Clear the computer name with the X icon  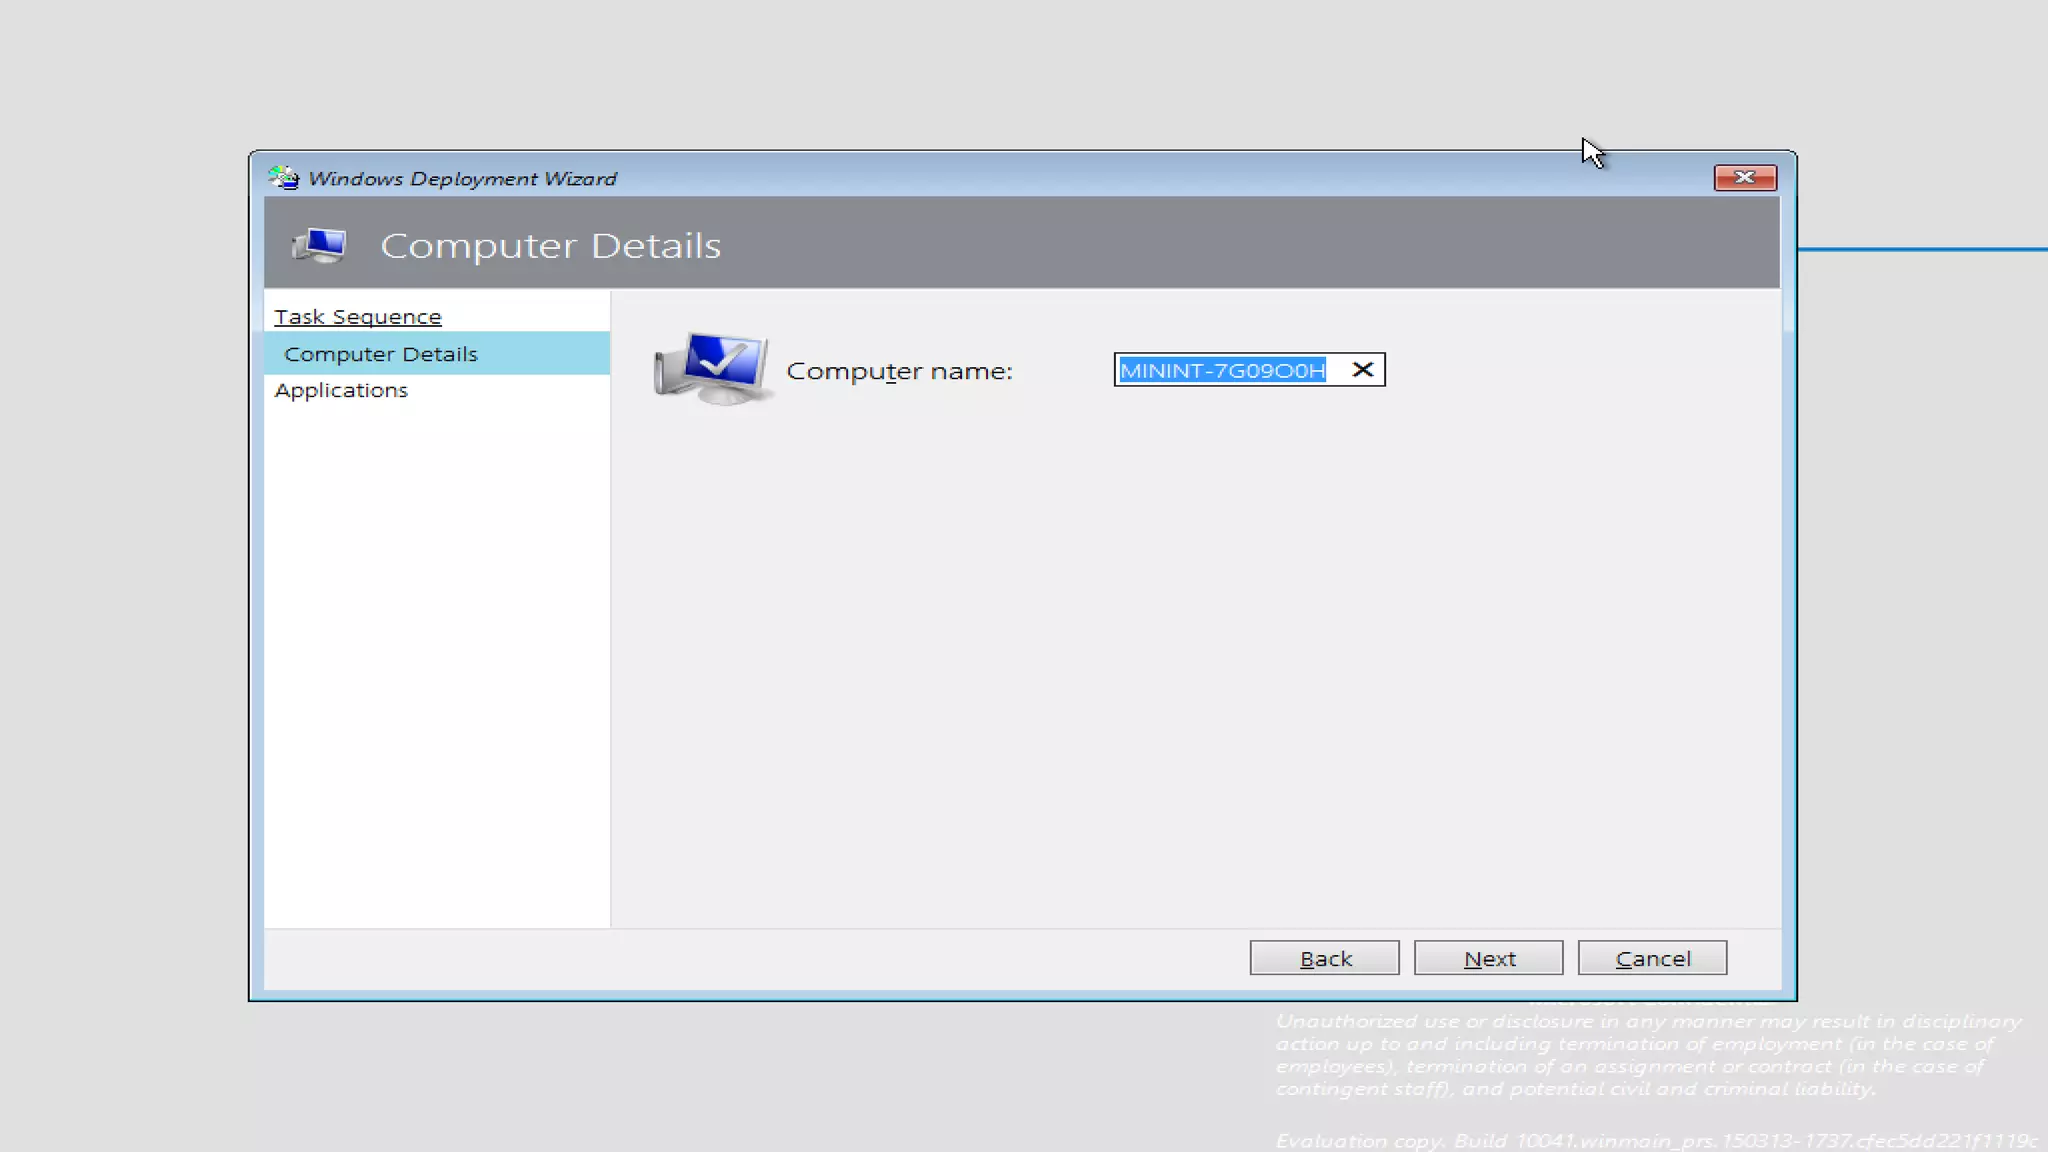(x=1362, y=370)
